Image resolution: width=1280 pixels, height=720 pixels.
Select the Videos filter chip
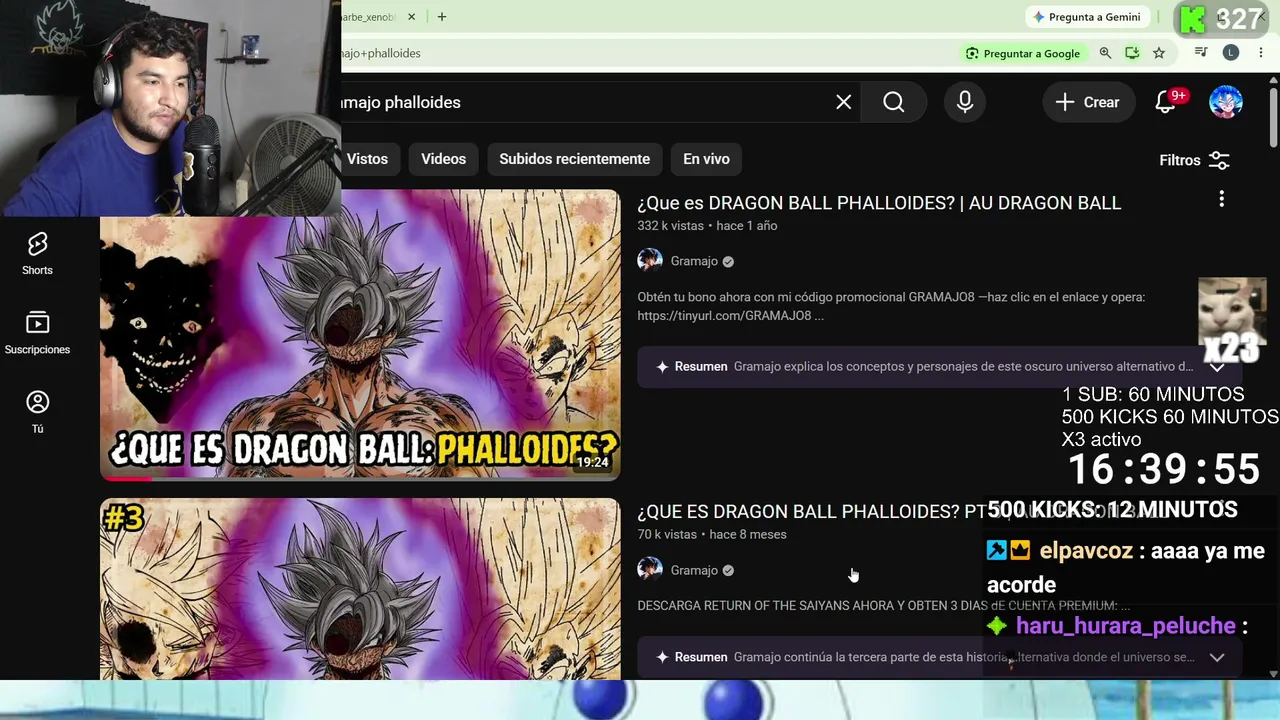tap(443, 159)
